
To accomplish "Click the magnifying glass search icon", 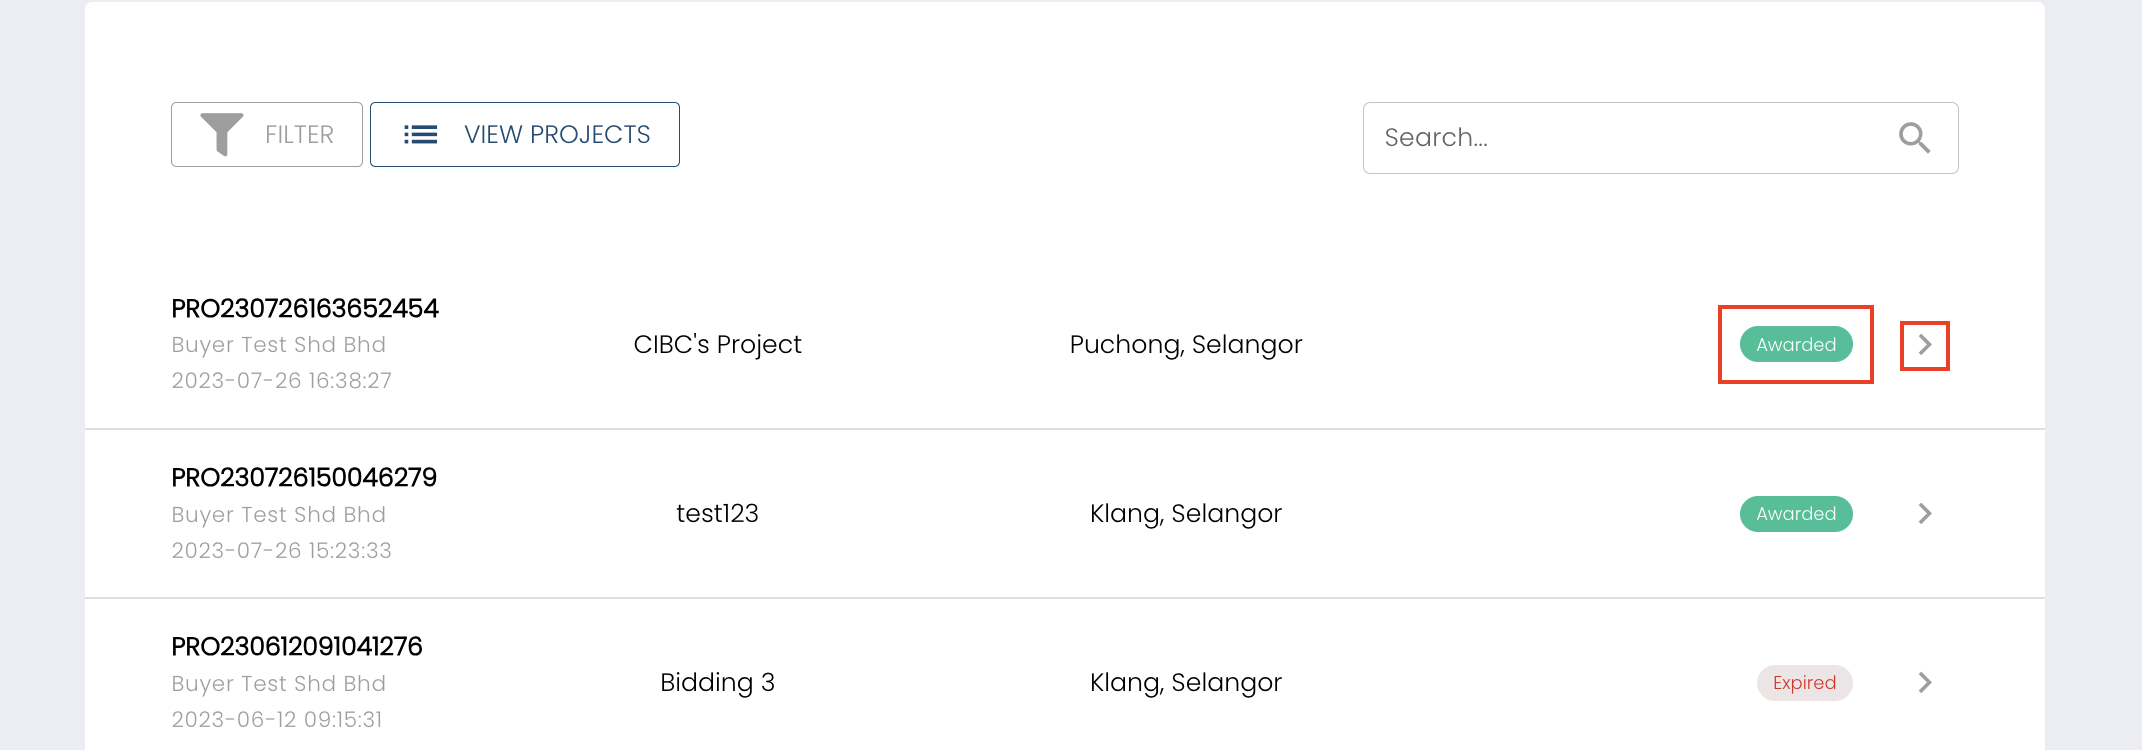I will click(x=1914, y=138).
